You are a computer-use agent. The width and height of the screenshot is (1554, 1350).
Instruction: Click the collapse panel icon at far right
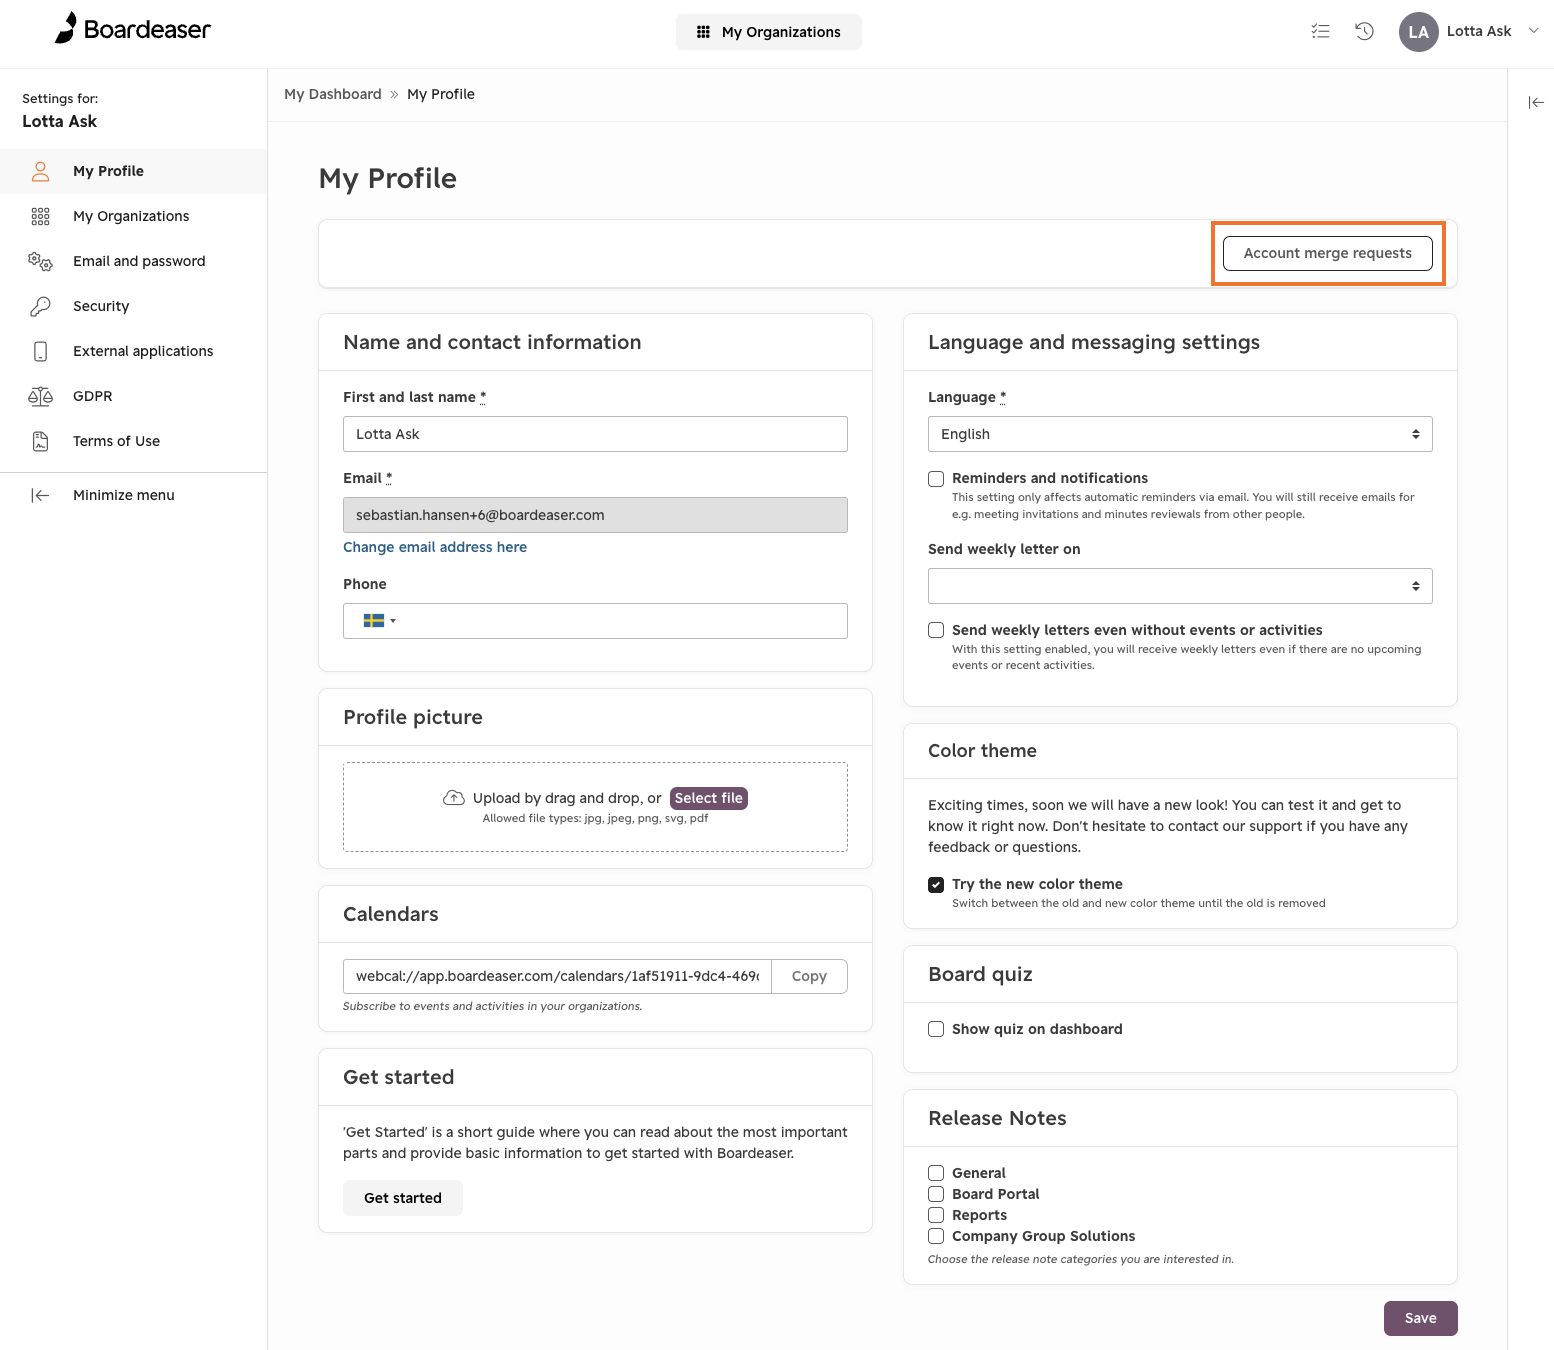1536,102
